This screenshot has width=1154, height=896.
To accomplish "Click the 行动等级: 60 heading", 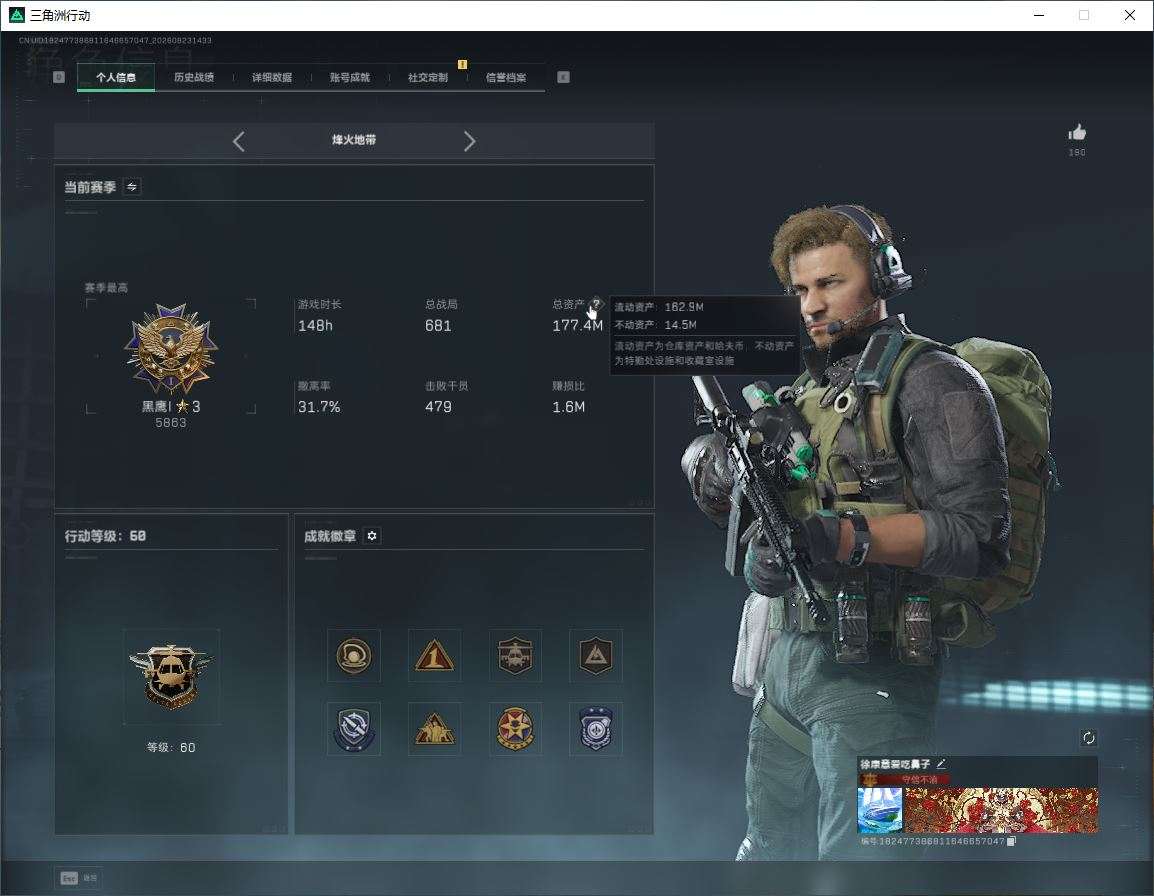I will [105, 536].
